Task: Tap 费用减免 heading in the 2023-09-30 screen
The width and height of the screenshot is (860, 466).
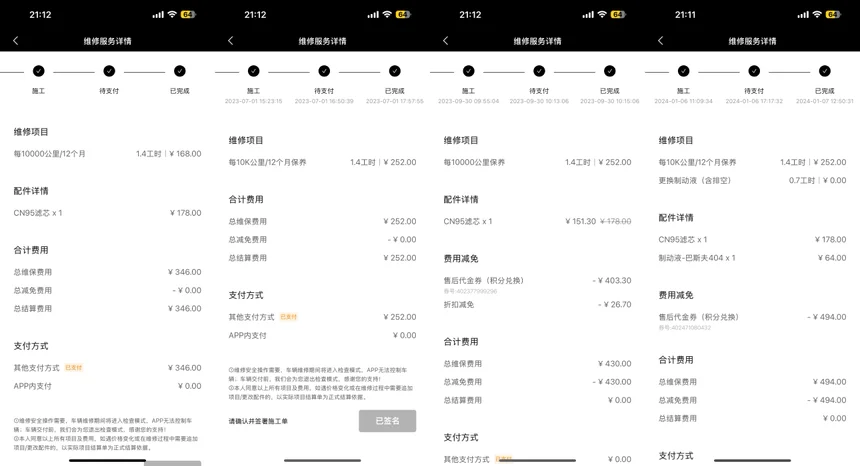Action: point(461,259)
